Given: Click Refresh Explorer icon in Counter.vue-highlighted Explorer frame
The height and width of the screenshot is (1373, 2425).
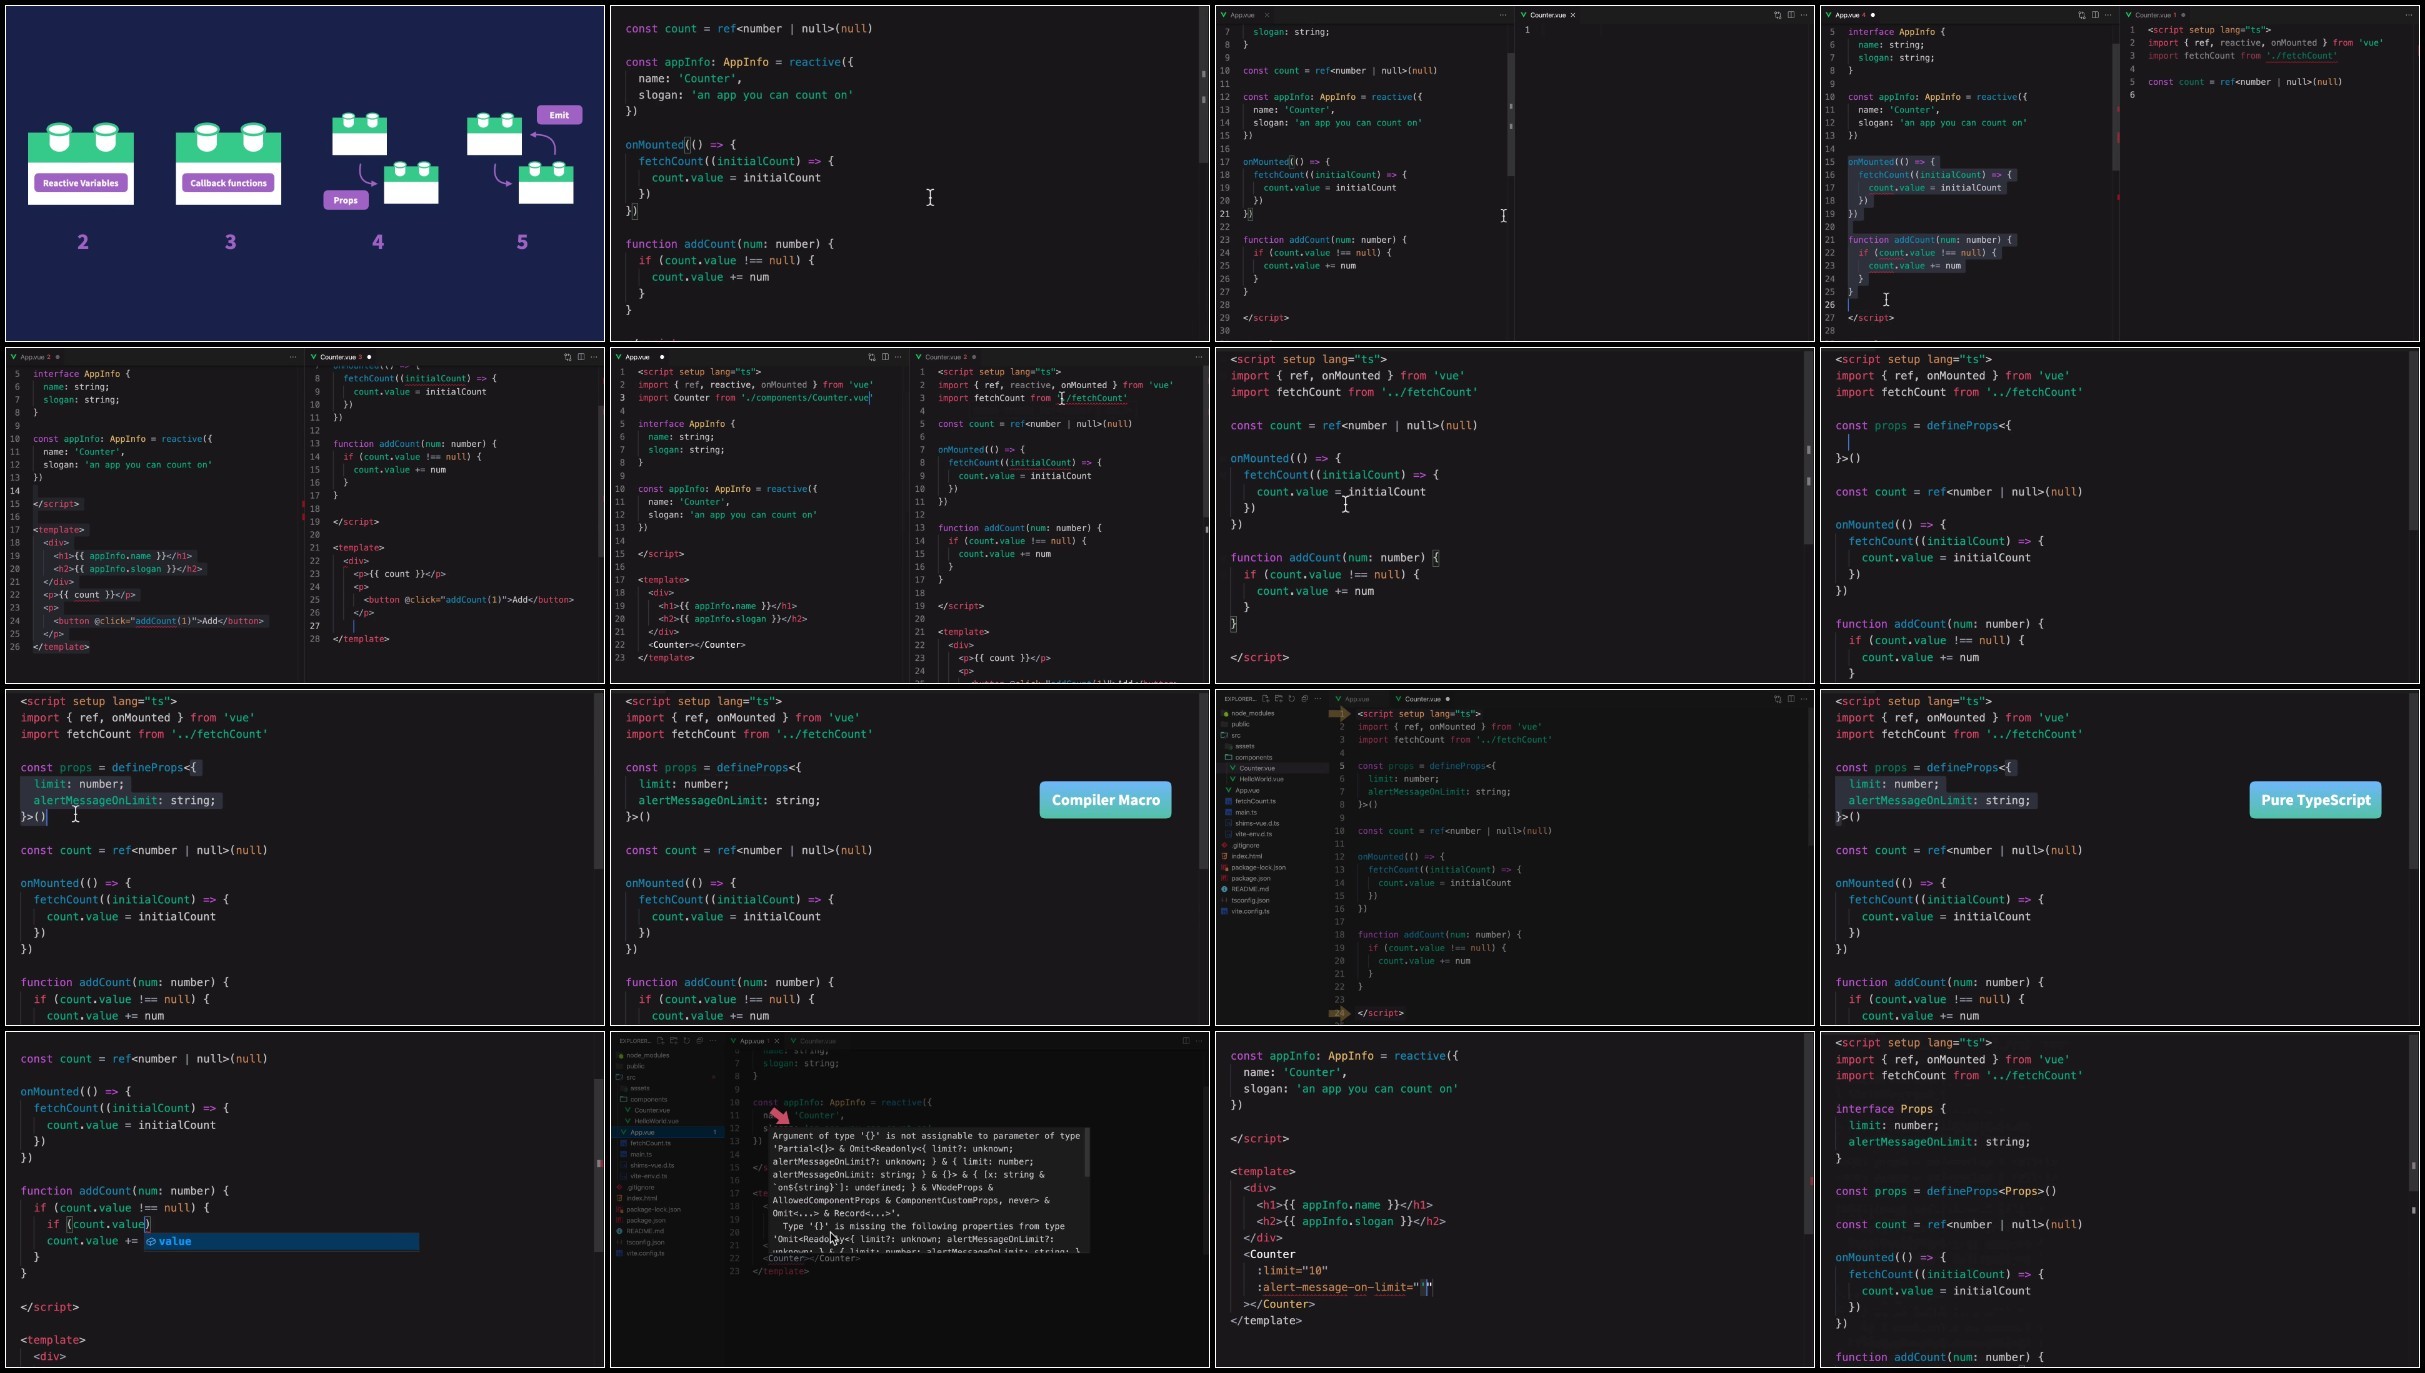Looking at the screenshot, I should 1291,699.
